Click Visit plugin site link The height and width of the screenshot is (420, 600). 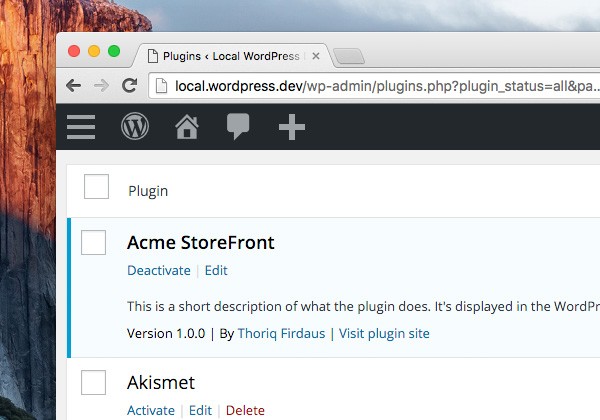pos(384,334)
